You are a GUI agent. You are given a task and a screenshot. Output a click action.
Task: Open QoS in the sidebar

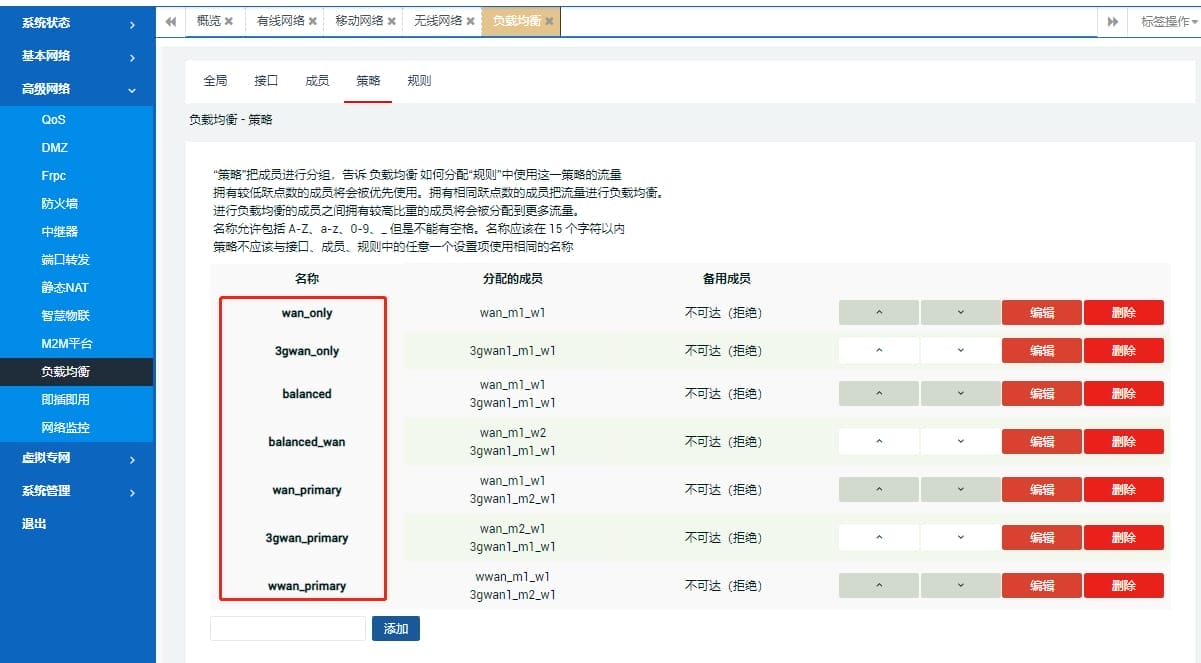pyautogui.click(x=54, y=120)
